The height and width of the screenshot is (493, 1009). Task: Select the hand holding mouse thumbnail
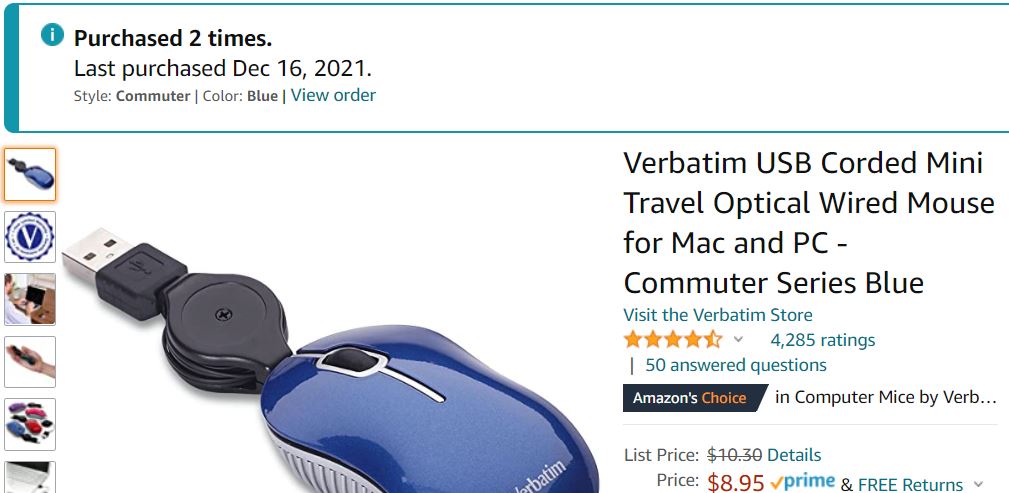point(30,362)
